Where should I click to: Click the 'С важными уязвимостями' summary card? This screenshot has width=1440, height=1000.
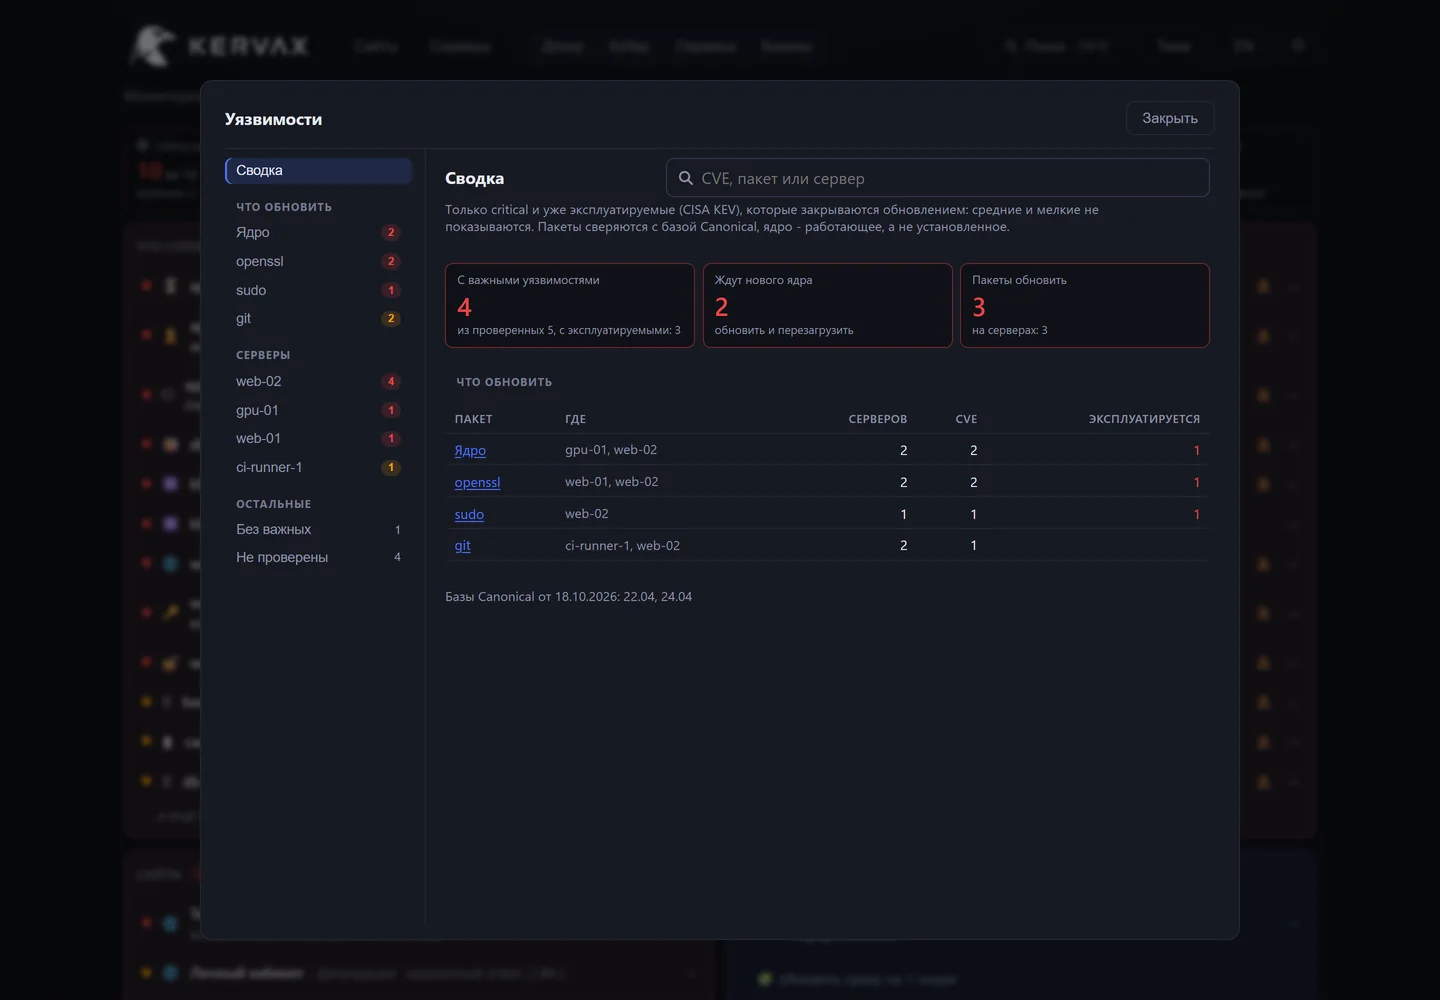pyautogui.click(x=570, y=305)
